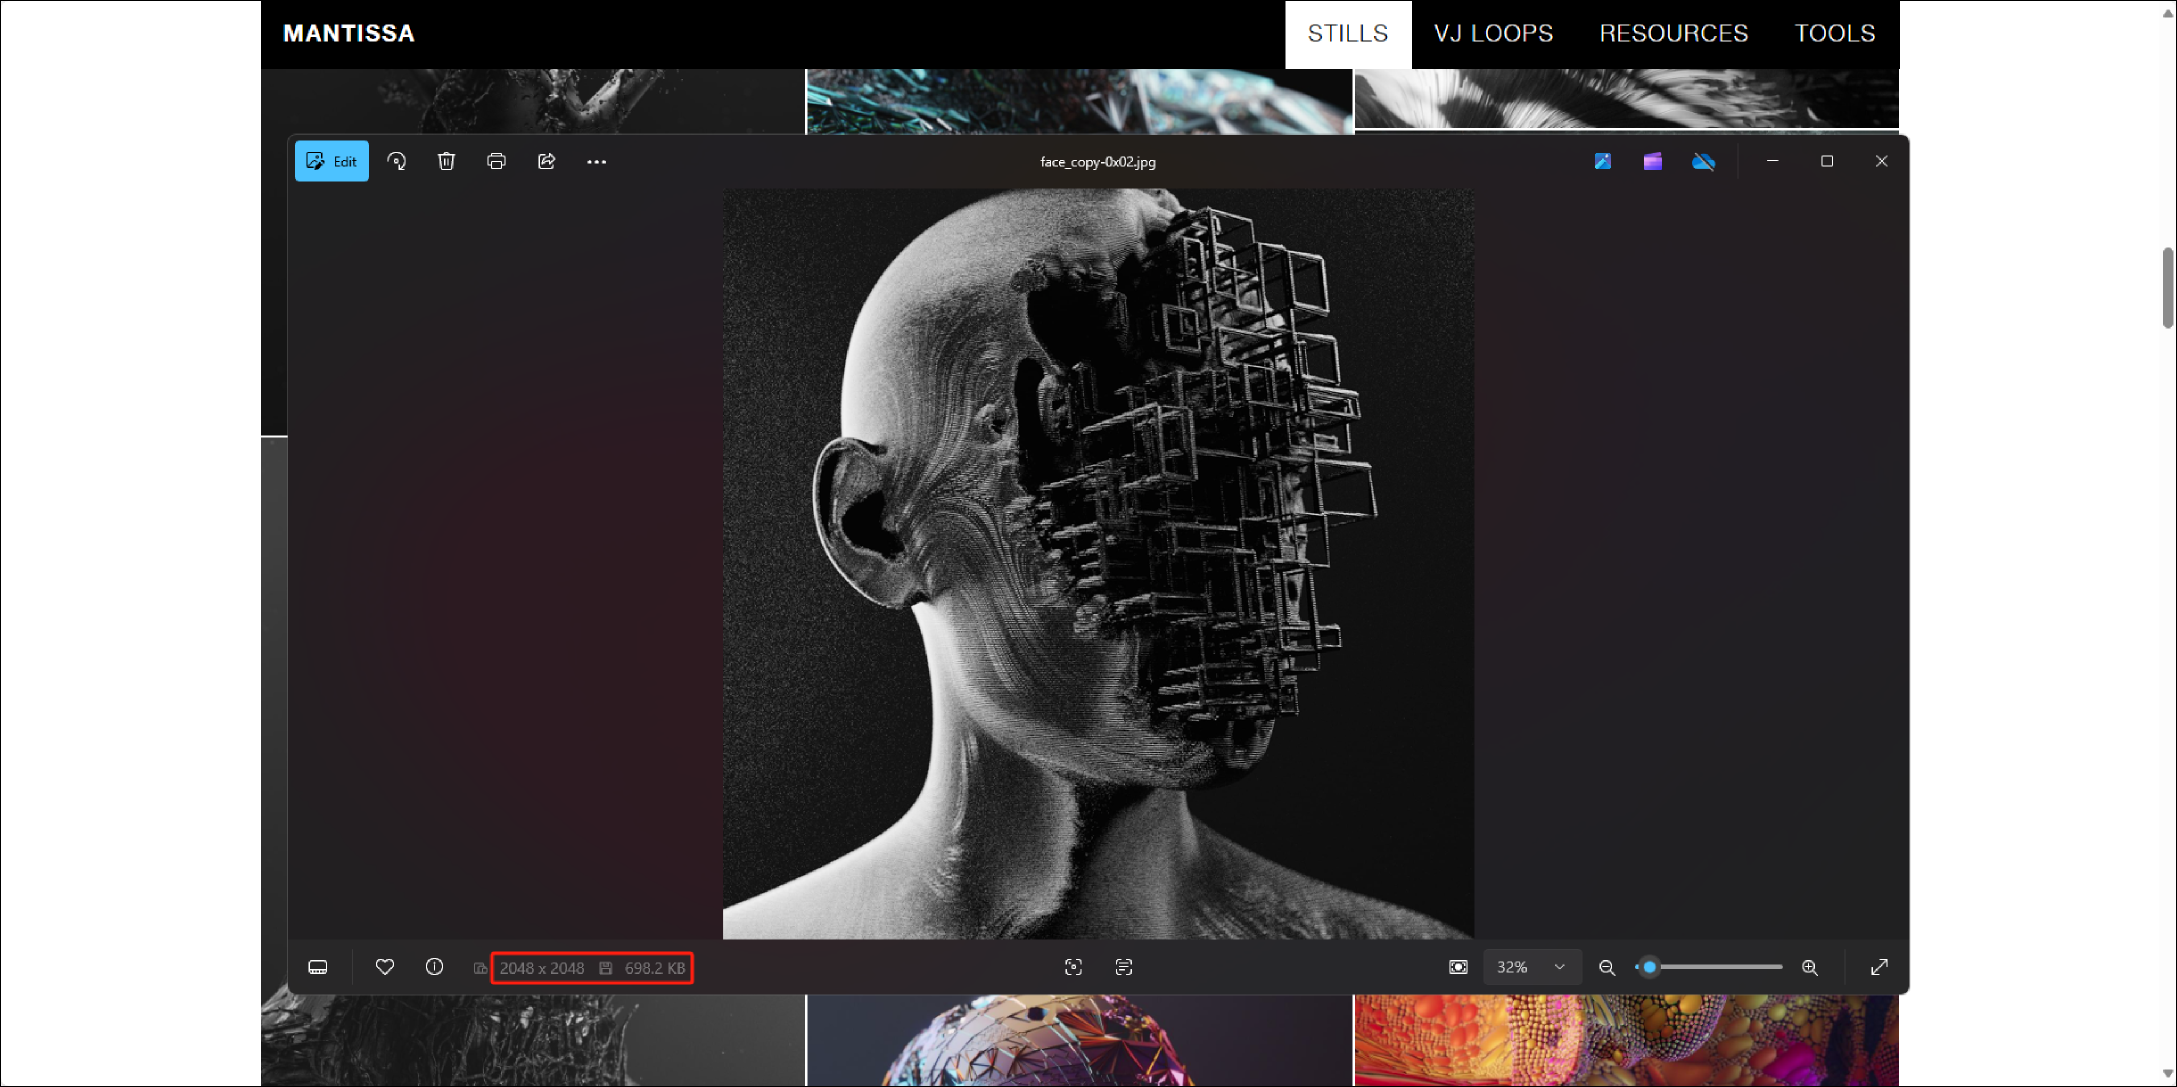Open the three-dots See more menu

point(596,162)
